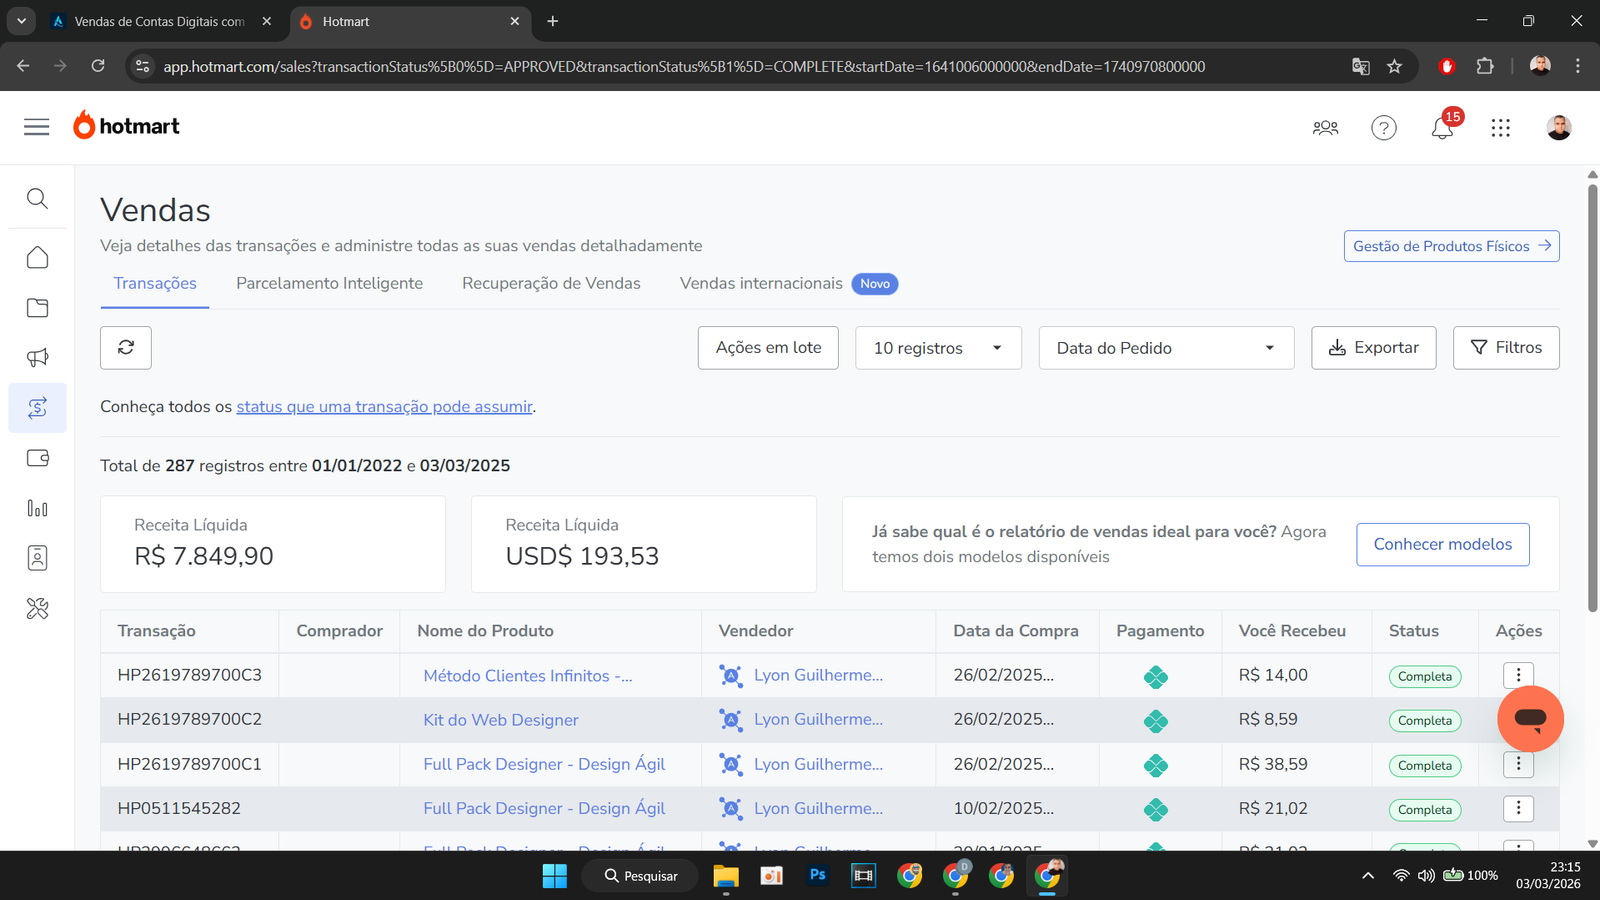Open the megaphone promotion icon in sidebar
This screenshot has width=1600, height=900.
(x=37, y=358)
